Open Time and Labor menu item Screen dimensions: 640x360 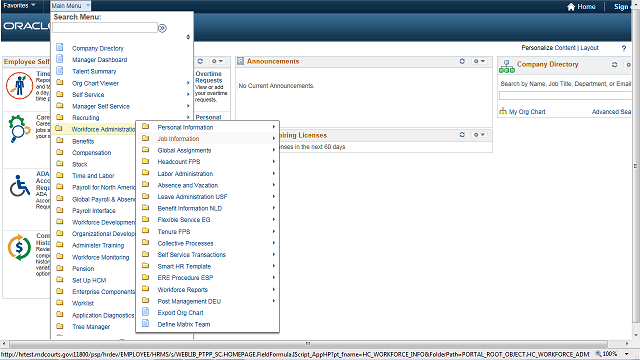coord(94,176)
